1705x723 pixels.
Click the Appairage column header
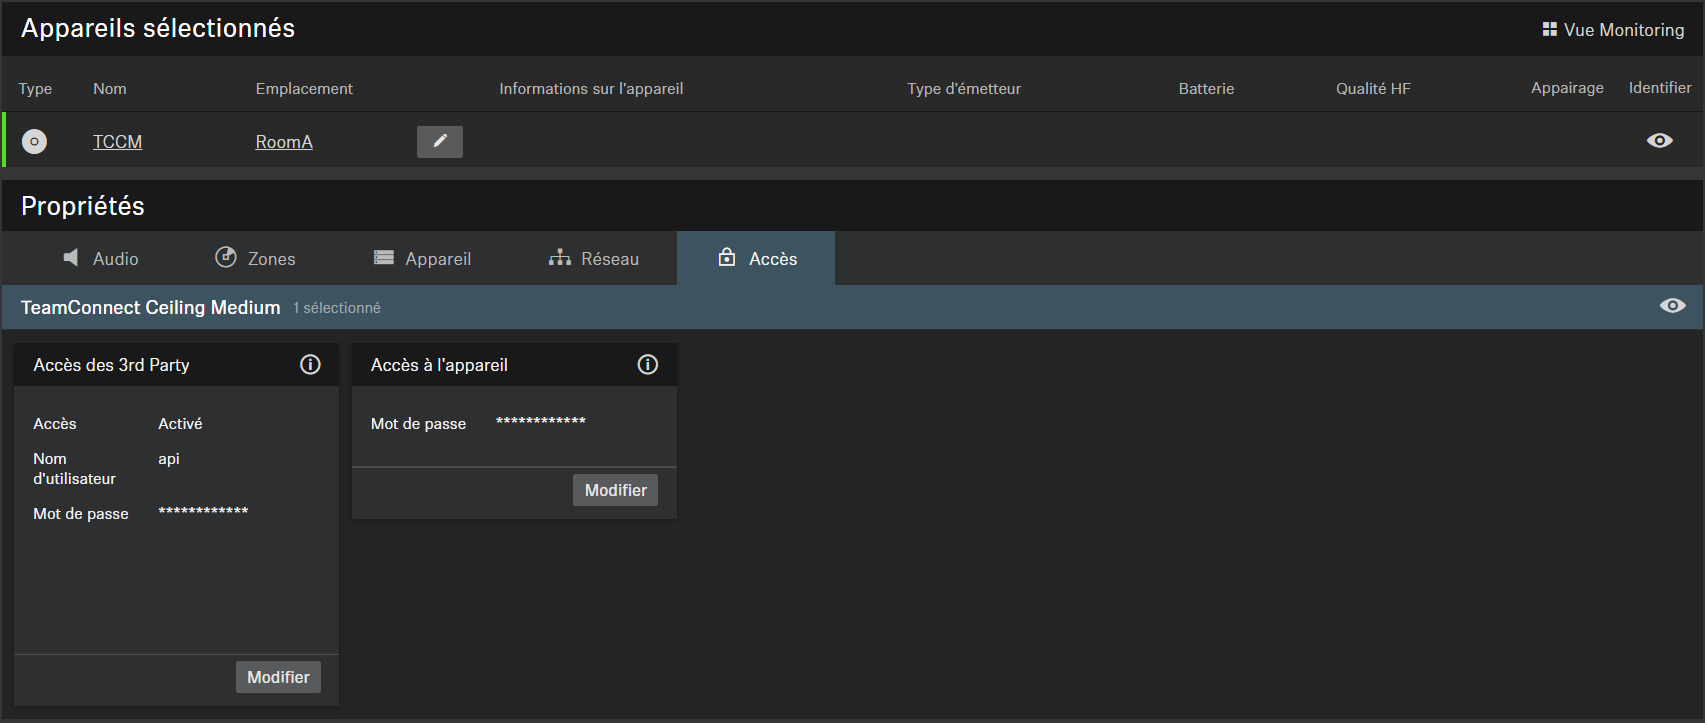(1567, 88)
